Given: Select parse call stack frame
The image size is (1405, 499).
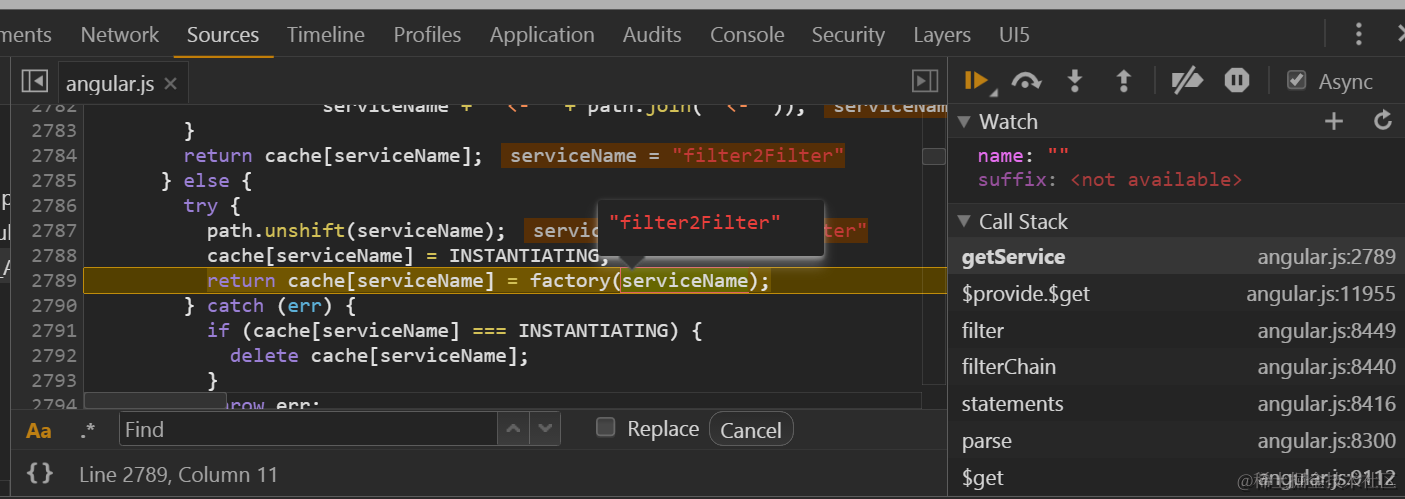Looking at the screenshot, I should coord(1176,441).
